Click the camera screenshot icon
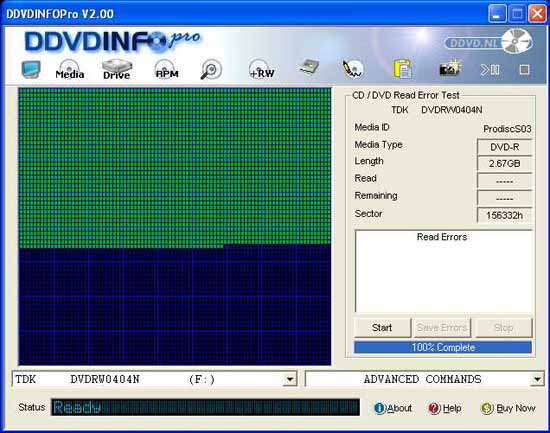Image resolution: width=550 pixels, height=433 pixels. point(450,68)
